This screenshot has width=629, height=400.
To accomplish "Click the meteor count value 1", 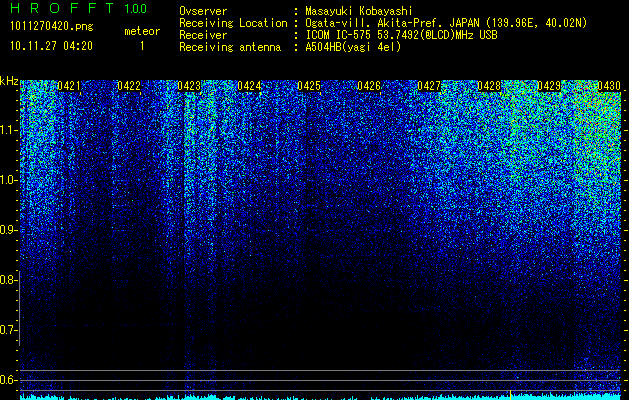I will 142,46.
